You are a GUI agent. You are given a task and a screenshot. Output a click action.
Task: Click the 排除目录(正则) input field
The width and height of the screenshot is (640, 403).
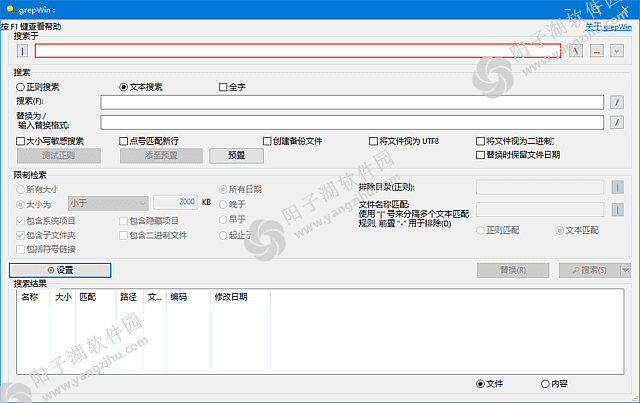click(540, 187)
